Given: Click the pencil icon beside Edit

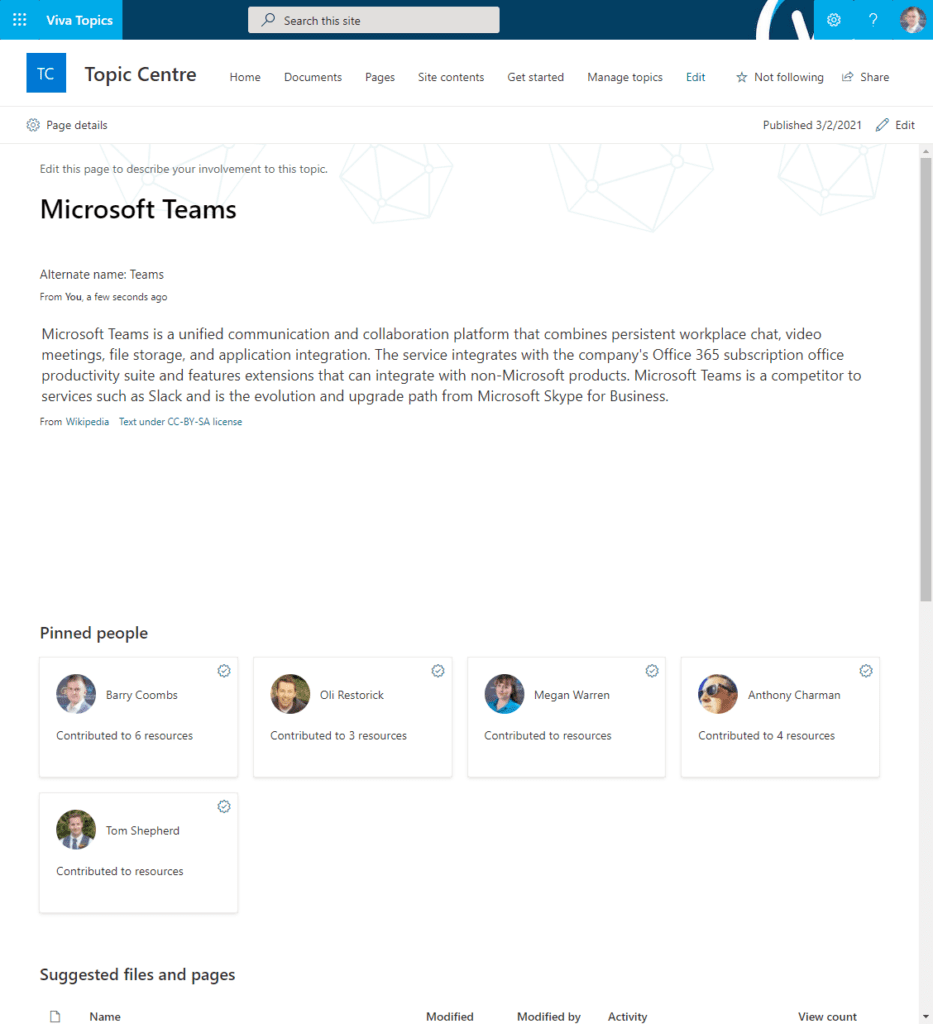Looking at the screenshot, I should pyautogui.click(x=882, y=125).
